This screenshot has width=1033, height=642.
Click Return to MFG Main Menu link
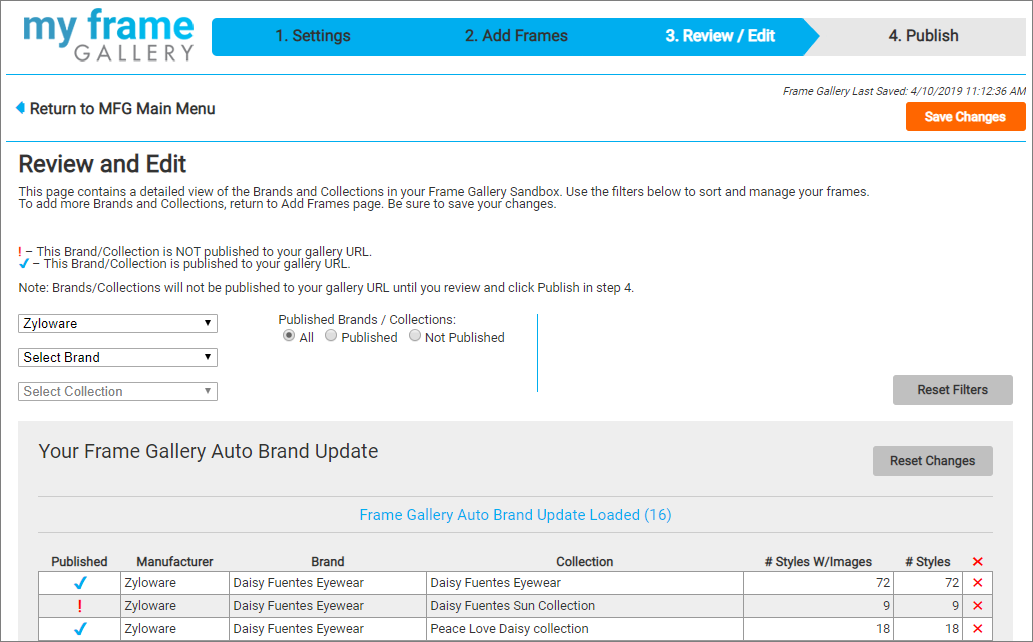(x=123, y=109)
